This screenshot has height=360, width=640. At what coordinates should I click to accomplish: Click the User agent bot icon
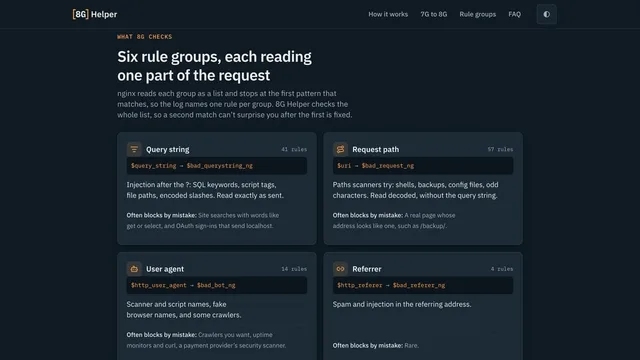[134, 269]
